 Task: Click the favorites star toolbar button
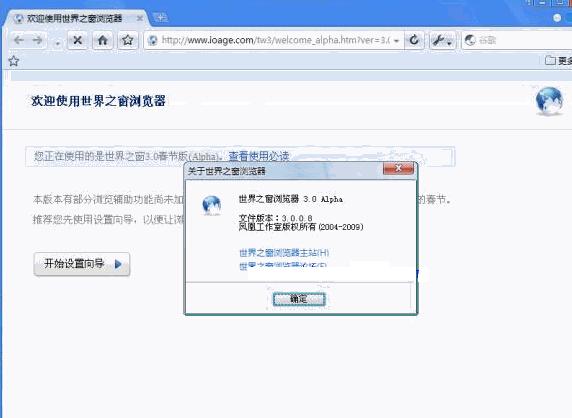click(x=128, y=40)
